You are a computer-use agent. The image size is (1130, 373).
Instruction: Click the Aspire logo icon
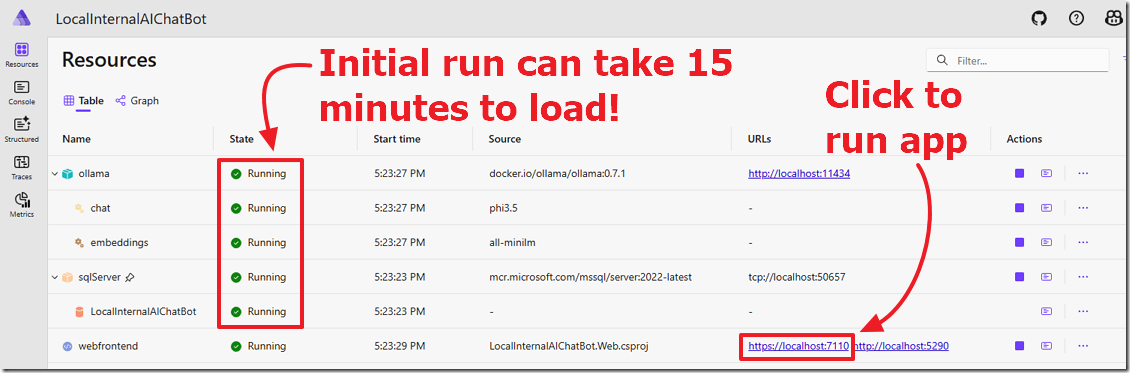22,18
